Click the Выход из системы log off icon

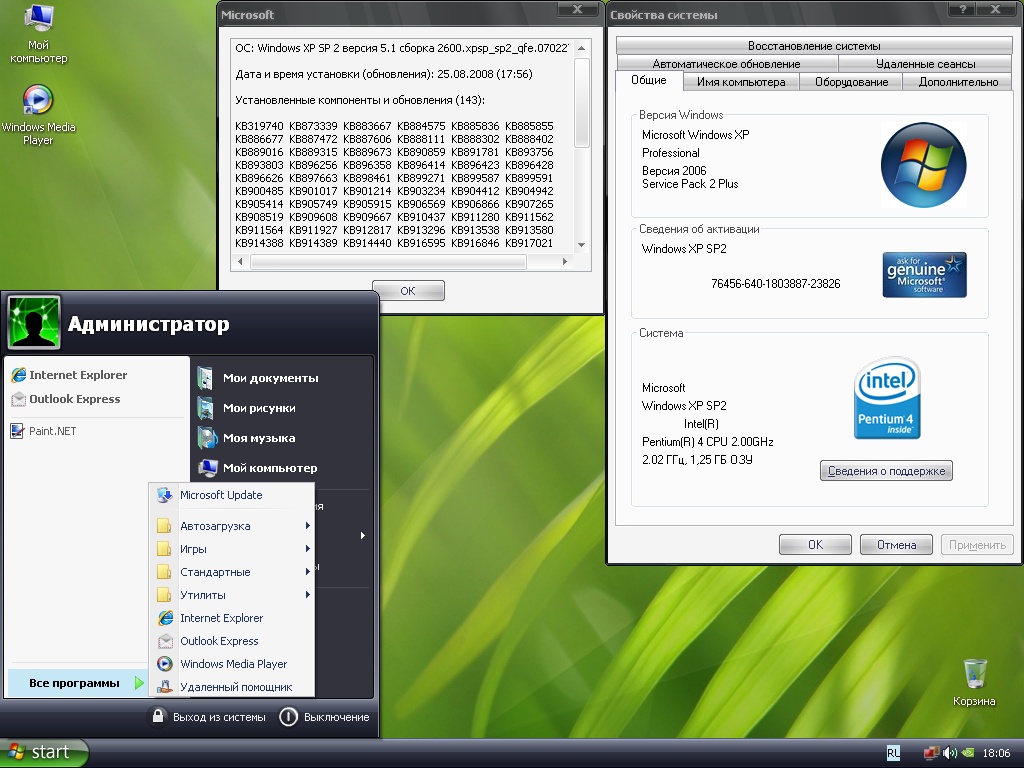[x=157, y=716]
